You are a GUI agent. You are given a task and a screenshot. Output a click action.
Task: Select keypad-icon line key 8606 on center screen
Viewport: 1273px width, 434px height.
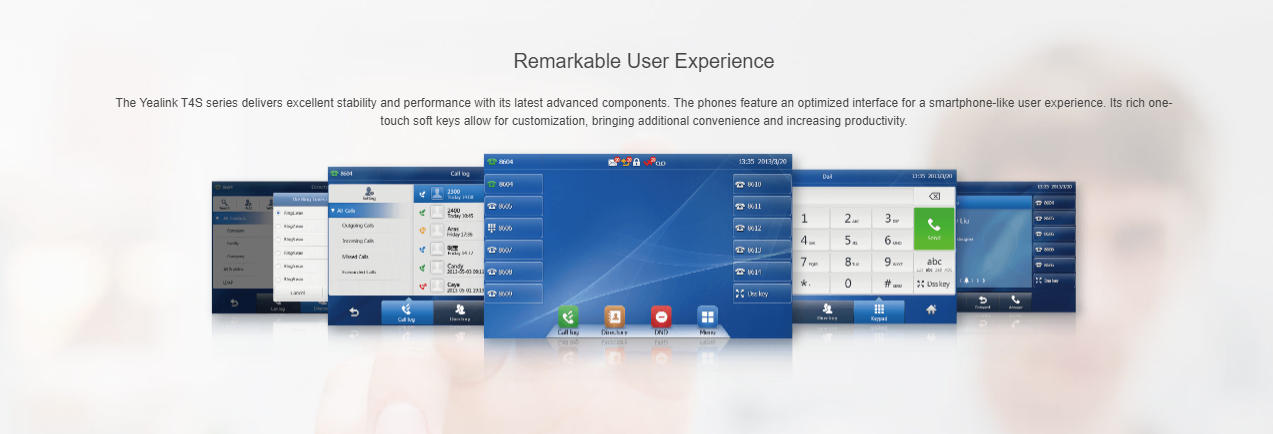click(x=514, y=228)
